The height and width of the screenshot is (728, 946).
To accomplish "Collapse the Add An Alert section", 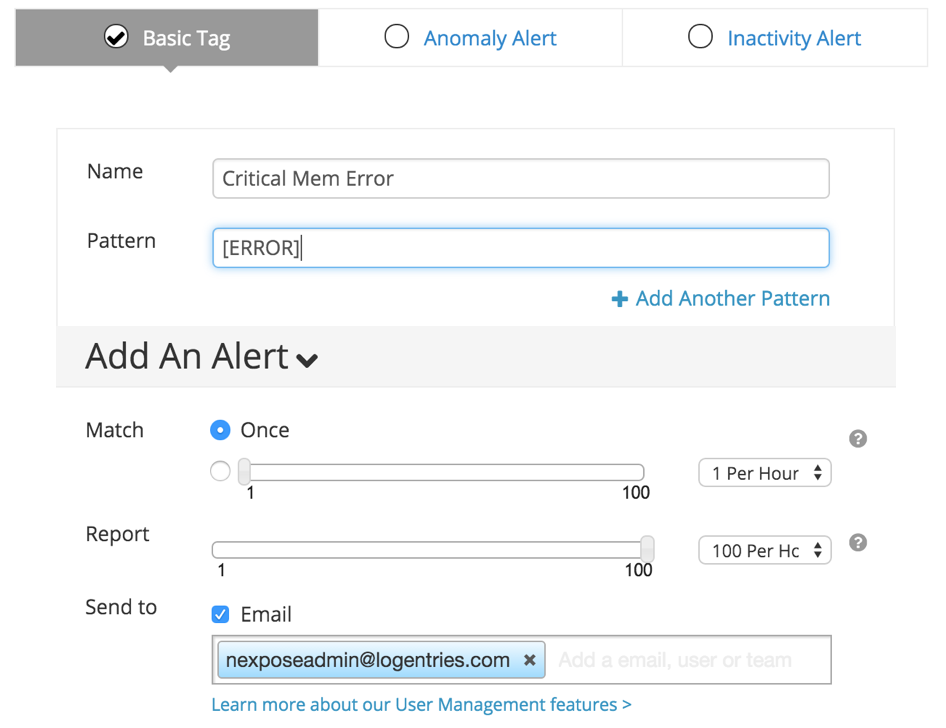I will [x=307, y=359].
